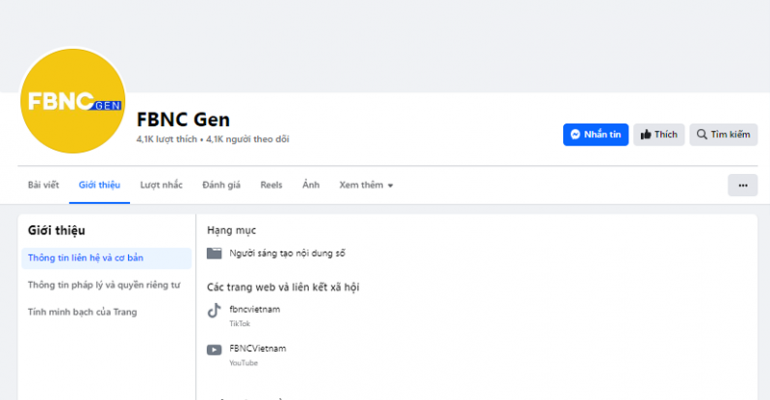
Task: Click the Thích like button
Action: coord(659,134)
